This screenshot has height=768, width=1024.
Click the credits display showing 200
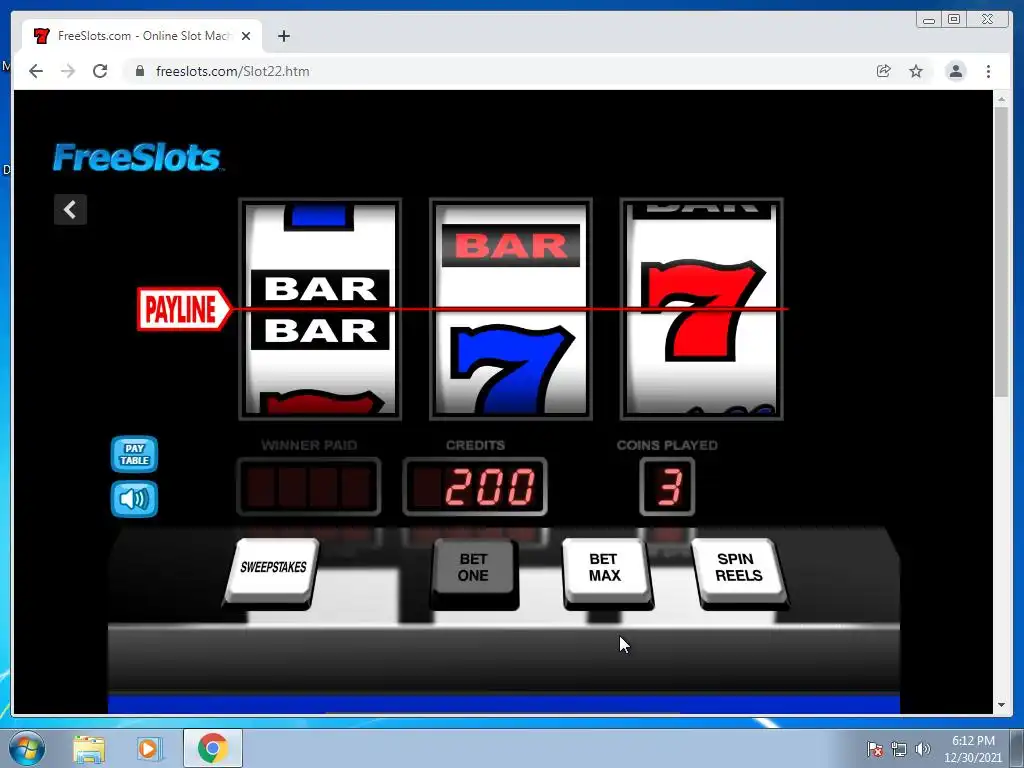coord(475,487)
